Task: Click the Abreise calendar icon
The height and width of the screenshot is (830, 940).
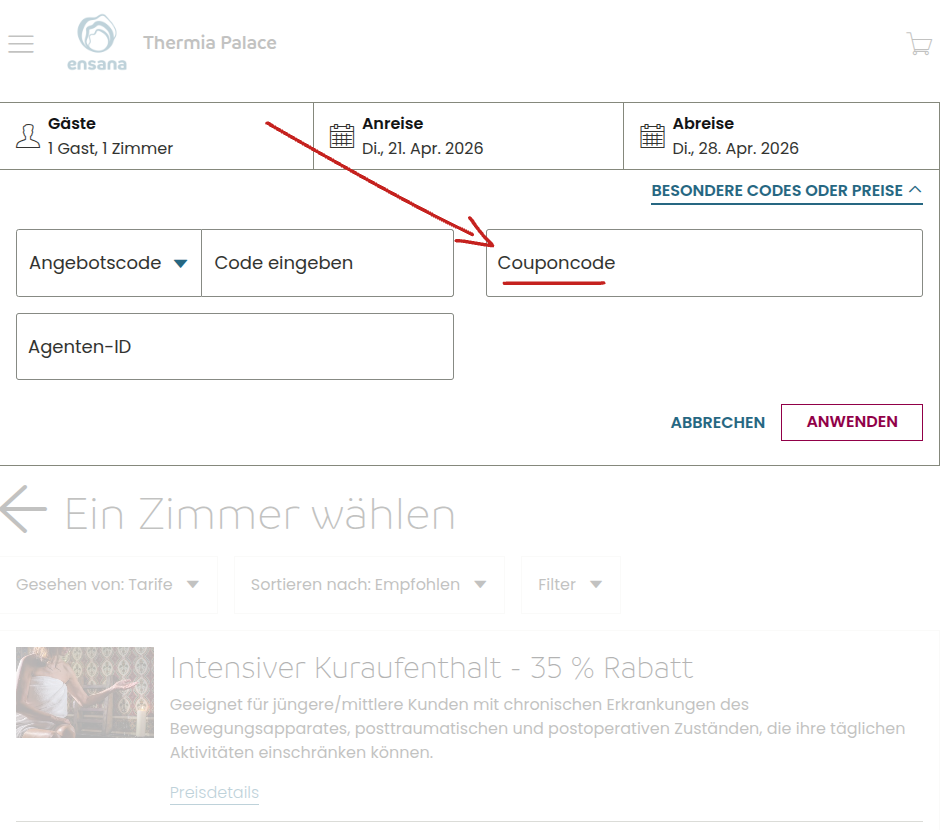Action: pyautogui.click(x=652, y=136)
